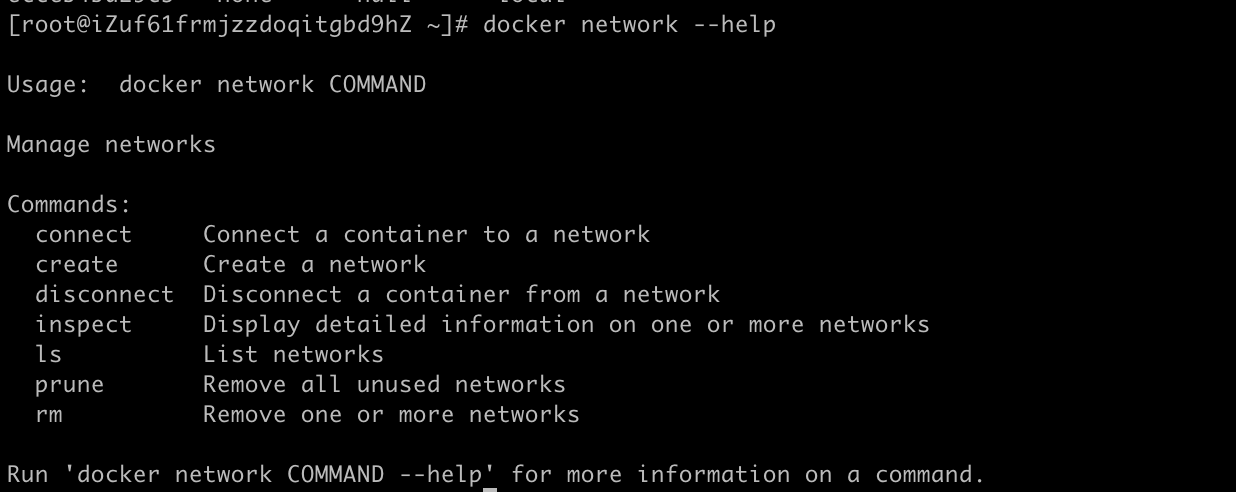The image size is (1236, 492).
Task: Click the create command name
Action: click(x=76, y=265)
